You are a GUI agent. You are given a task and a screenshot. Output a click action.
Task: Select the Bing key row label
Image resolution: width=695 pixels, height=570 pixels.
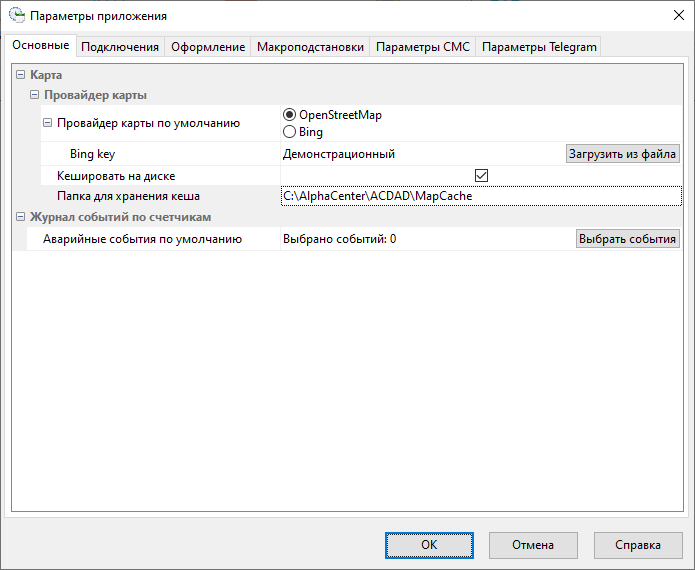click(92, 154)
